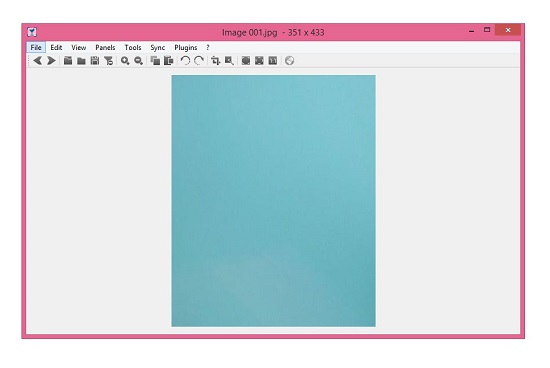Close the Image 001.jpg window
The width and height of the screenshot is (550, 368).
coord(508,30)
